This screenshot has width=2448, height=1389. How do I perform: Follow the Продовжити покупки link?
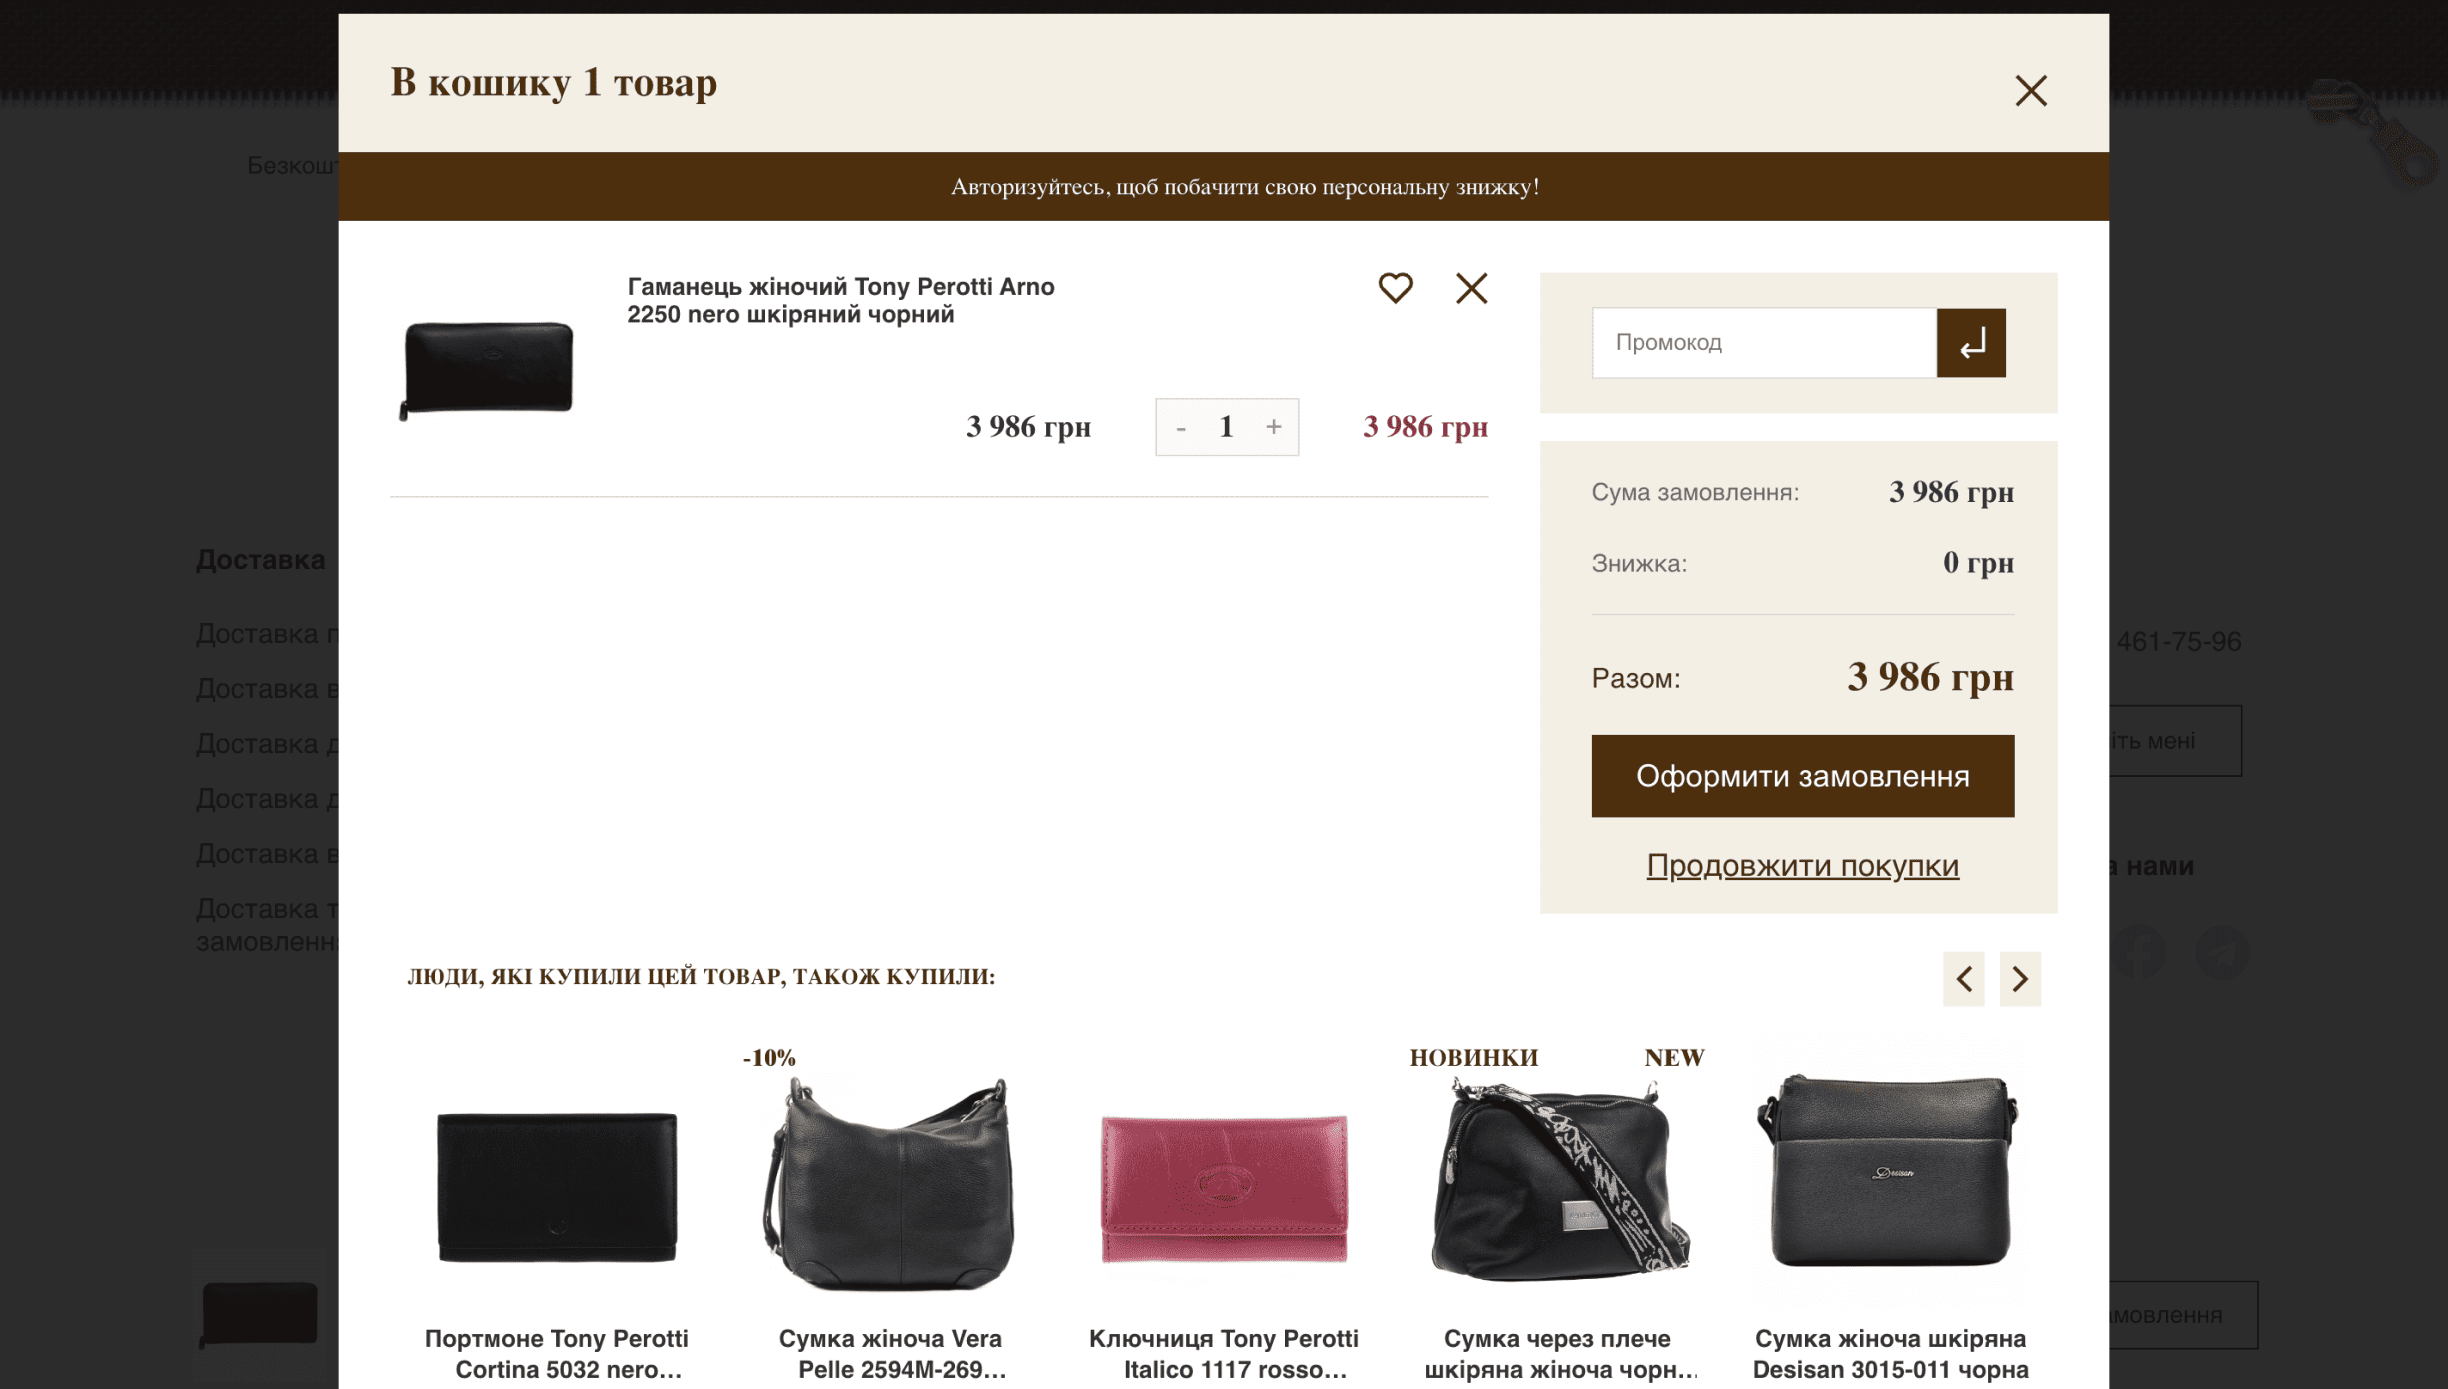(x=1802, y=865)
